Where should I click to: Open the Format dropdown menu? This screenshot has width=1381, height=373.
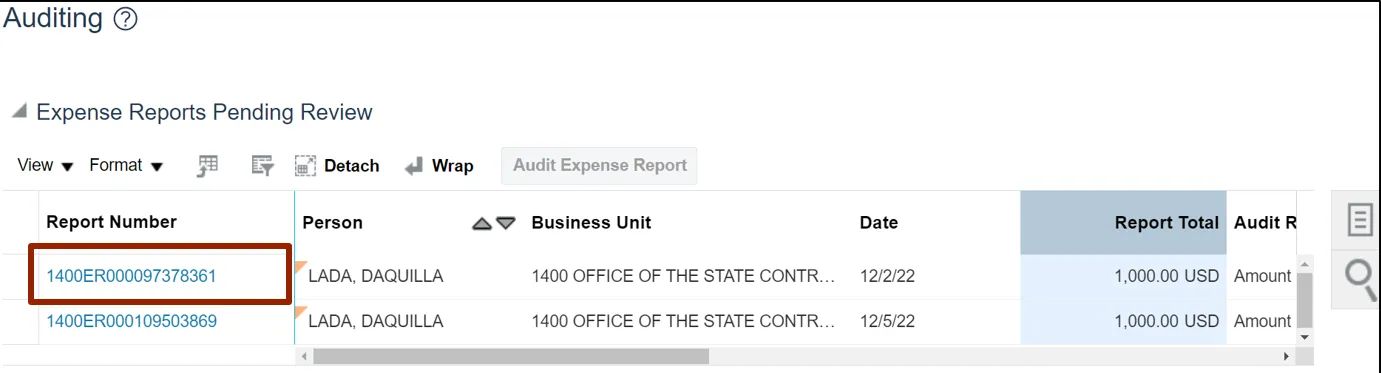(x=126, y=166)
